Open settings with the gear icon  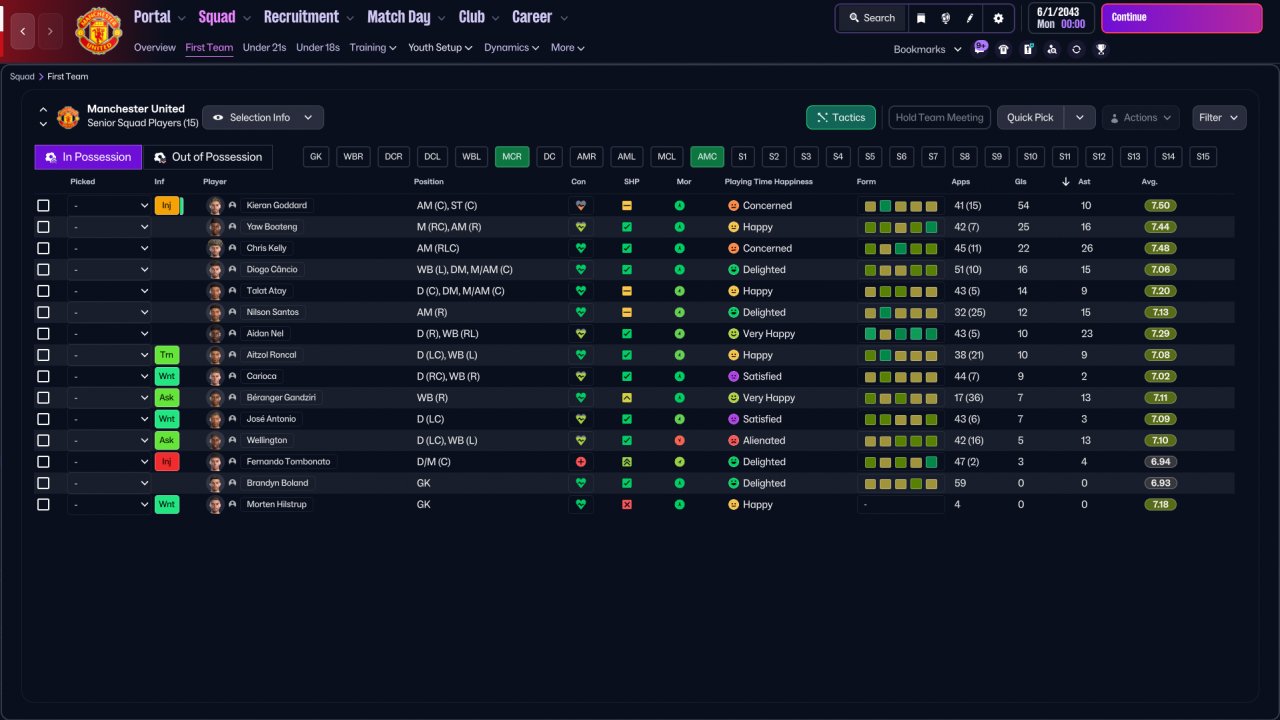[x=998, y=18]
